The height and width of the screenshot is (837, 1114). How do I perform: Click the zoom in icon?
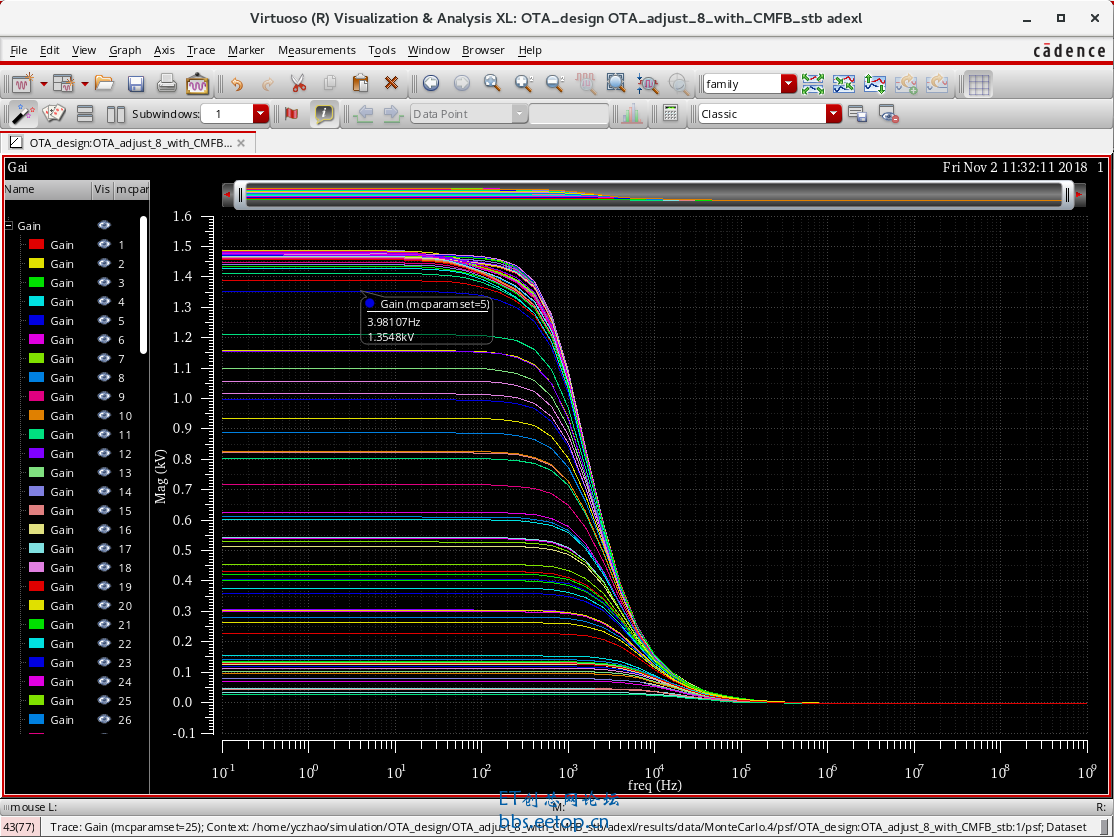click(x=524, y=84)
